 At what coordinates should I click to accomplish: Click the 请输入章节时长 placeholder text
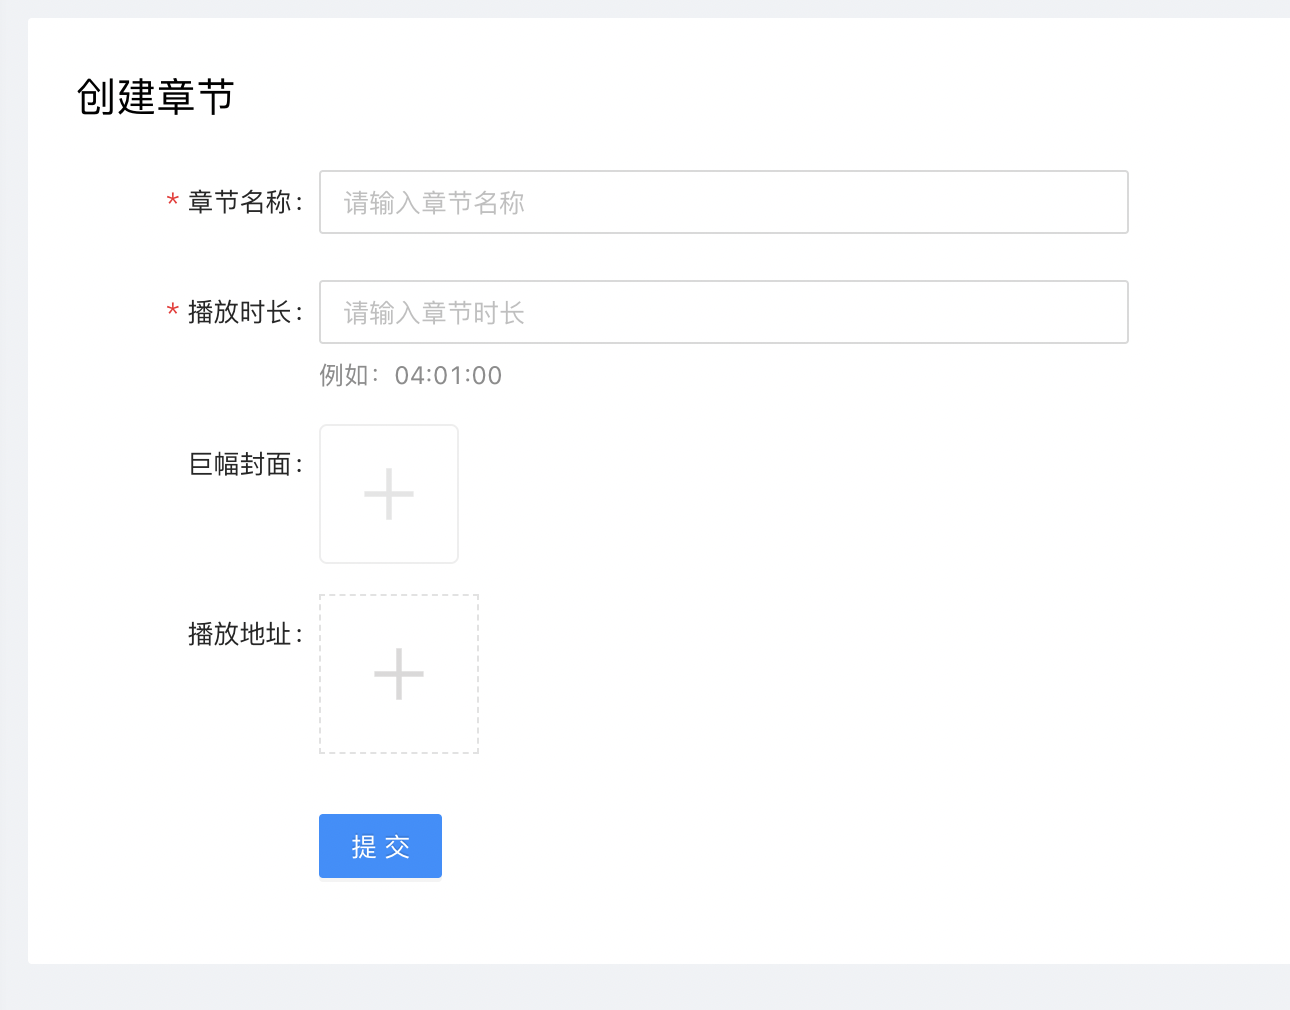(x=434, y=313)
